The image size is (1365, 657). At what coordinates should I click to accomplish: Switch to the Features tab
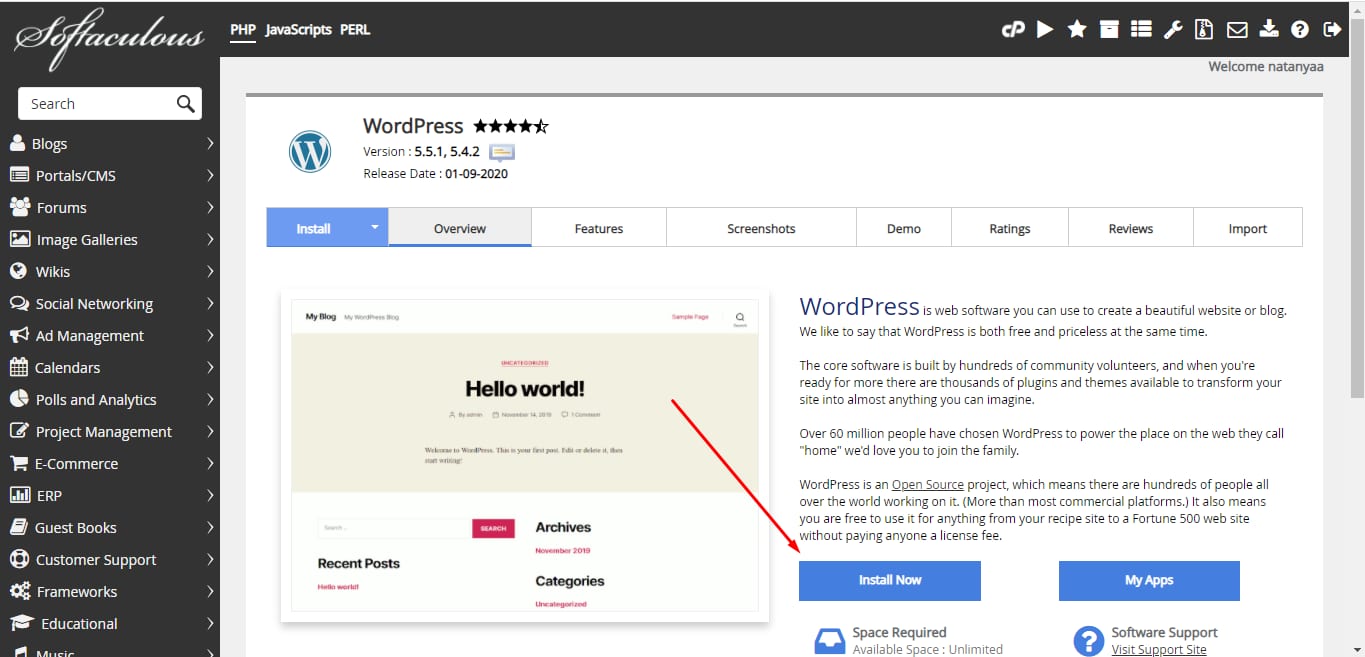pyautogui.click(x=598, y=228)
